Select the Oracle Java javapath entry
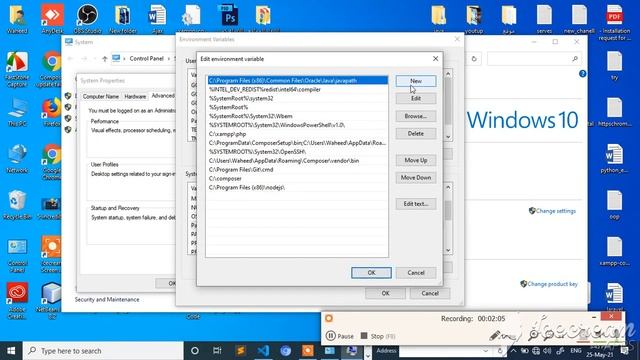Screen dimensions: 640x360 297,80
